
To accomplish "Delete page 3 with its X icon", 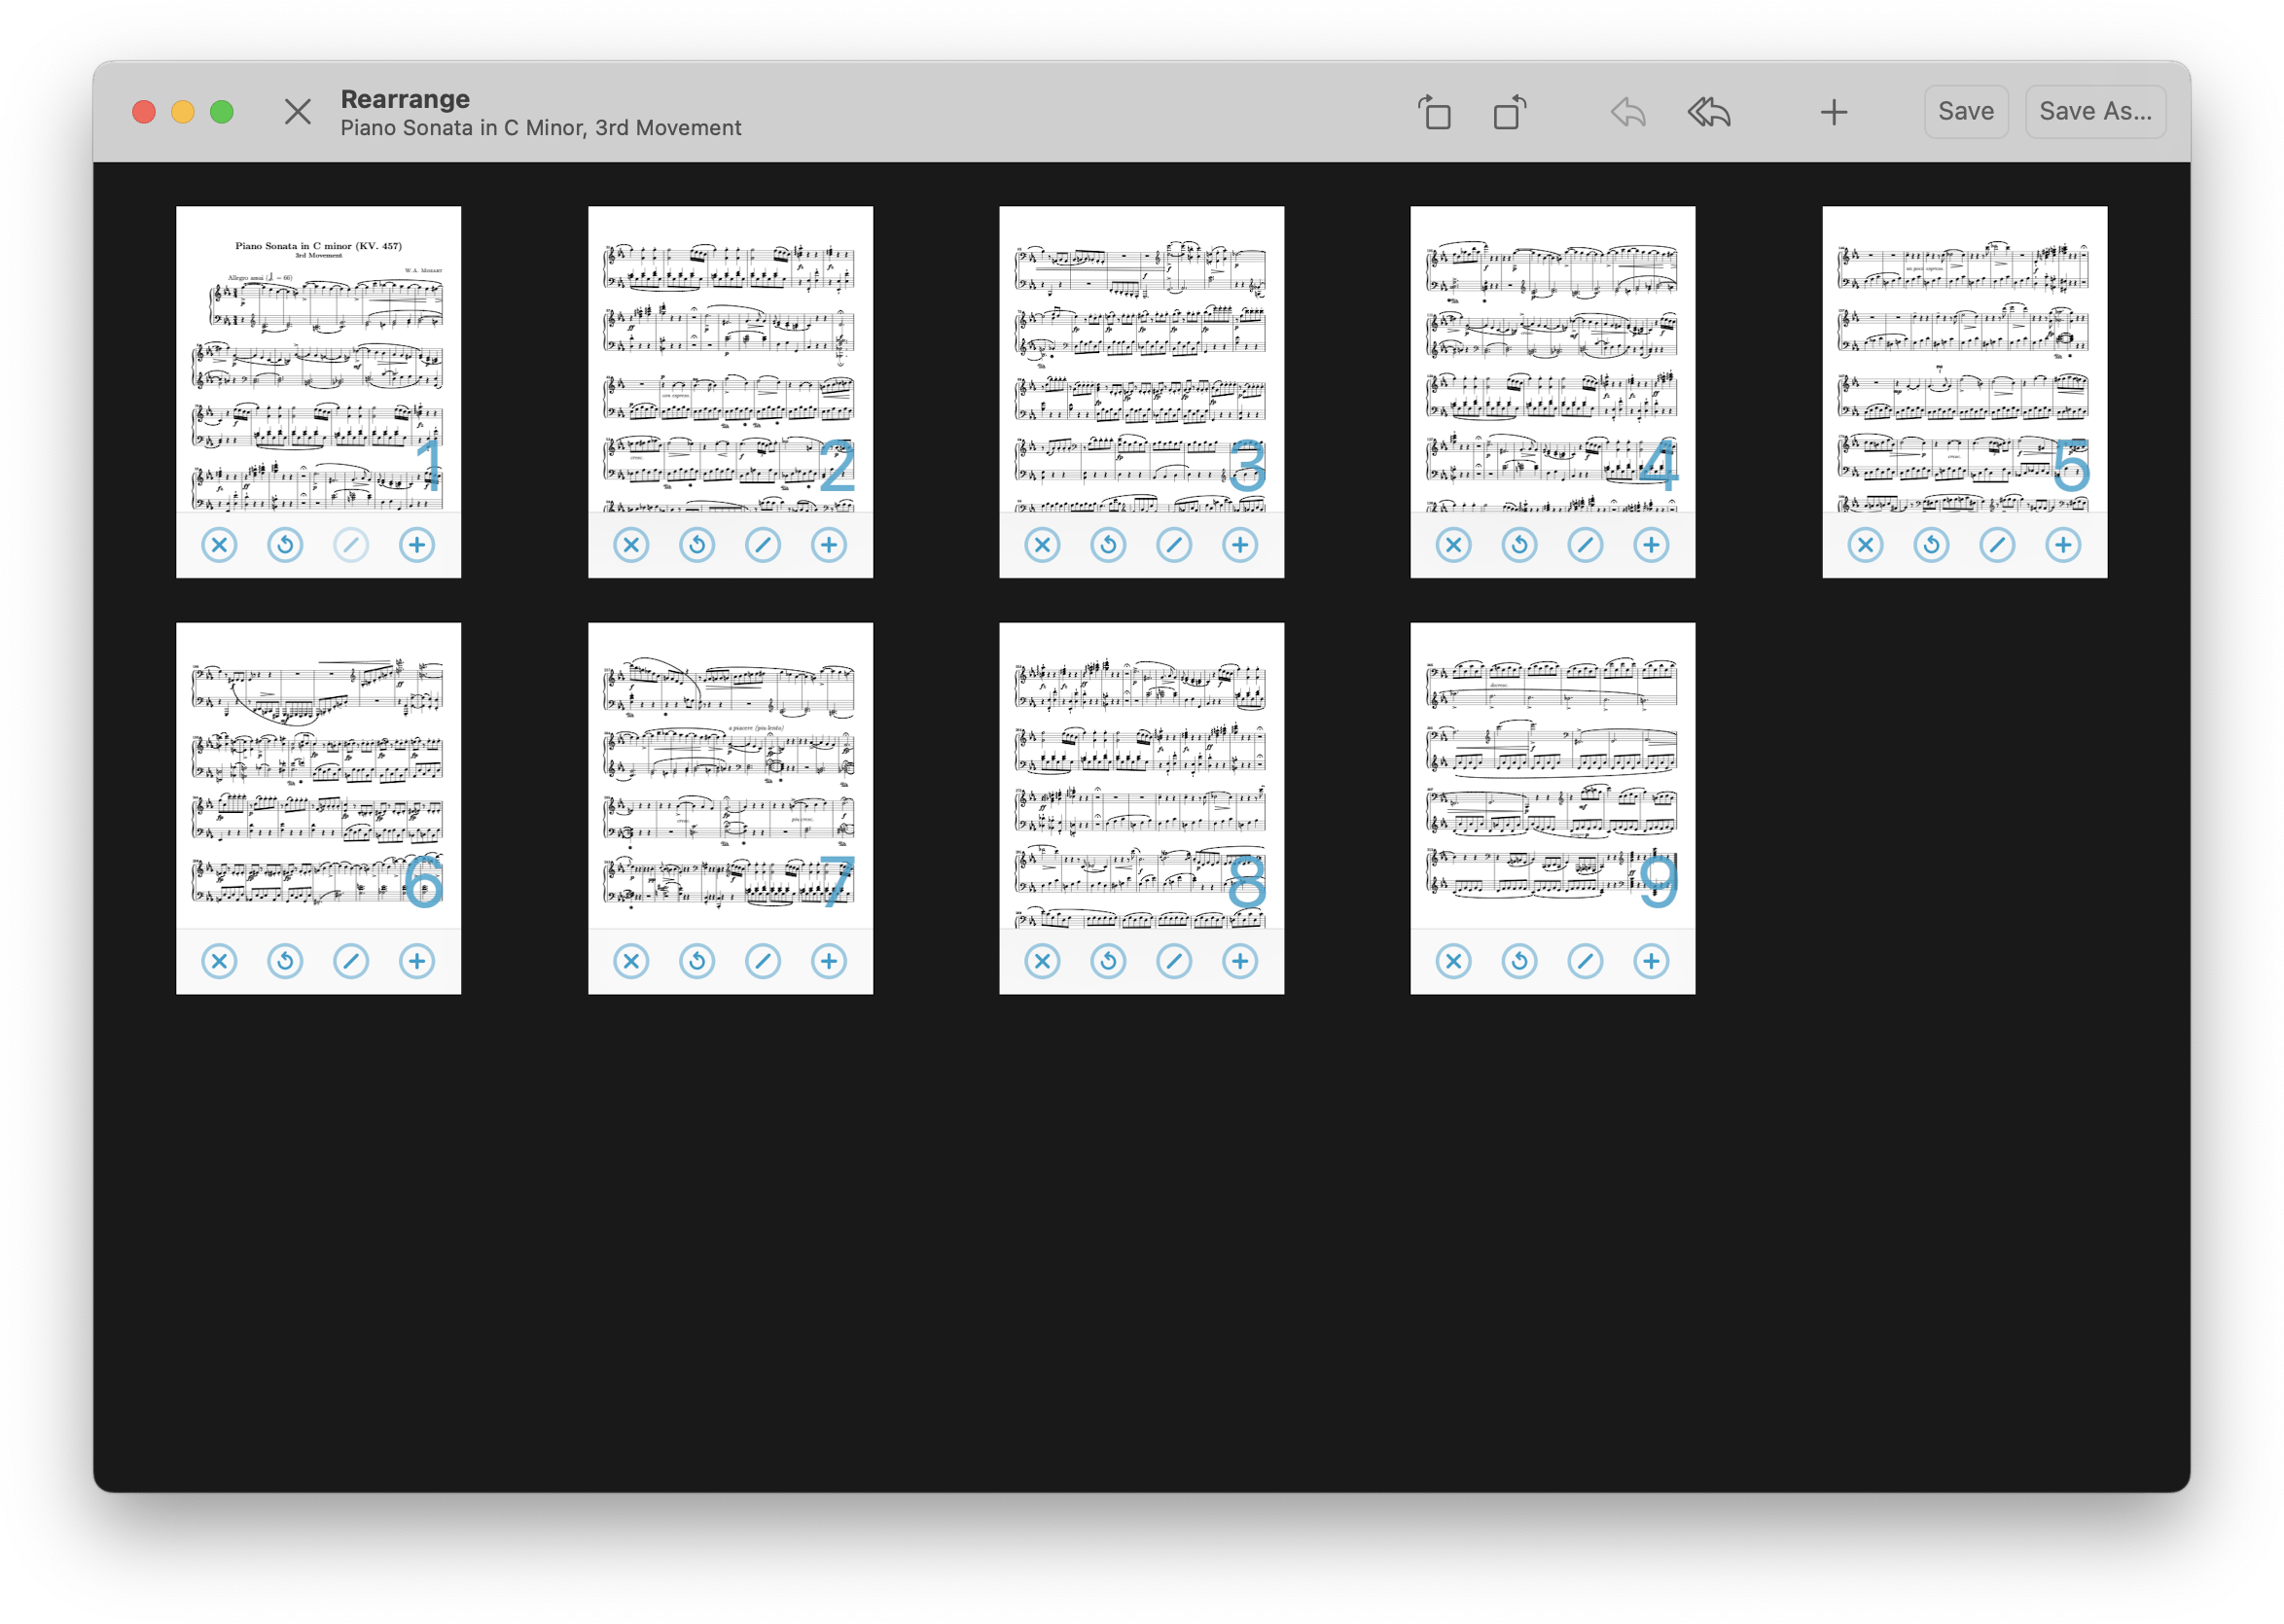I will click(1042, 545).
